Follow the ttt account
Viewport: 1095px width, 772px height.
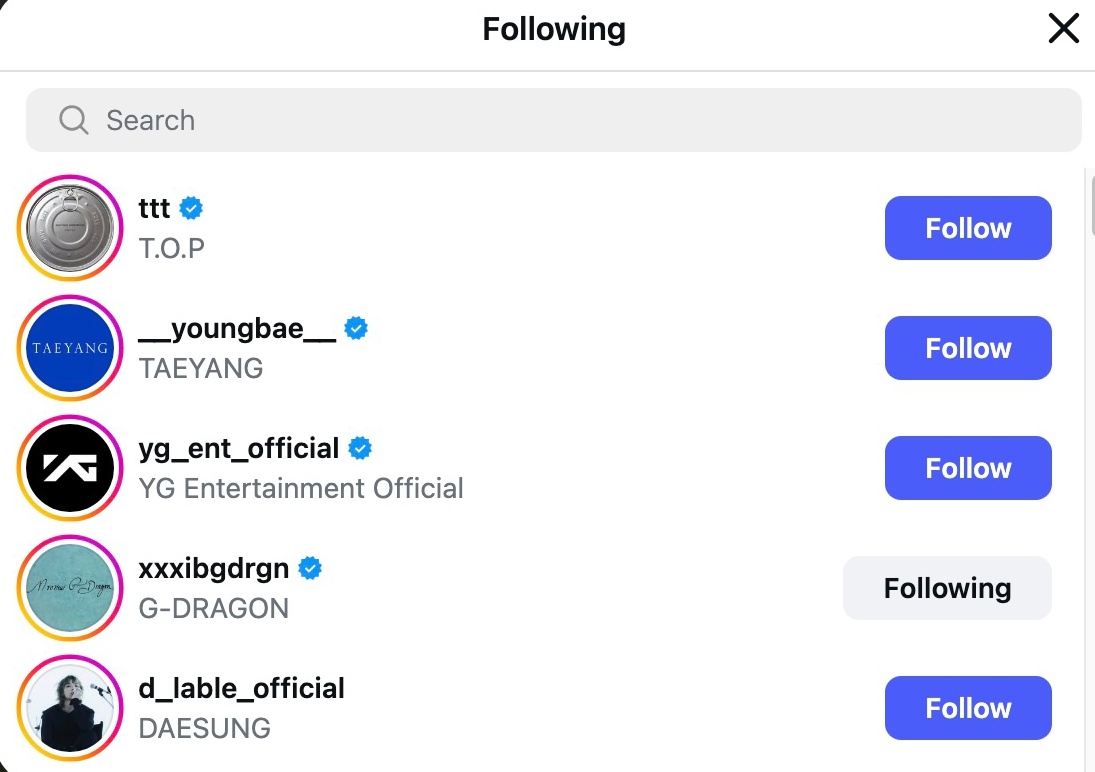pyautogui.click(x=967, y=227)
